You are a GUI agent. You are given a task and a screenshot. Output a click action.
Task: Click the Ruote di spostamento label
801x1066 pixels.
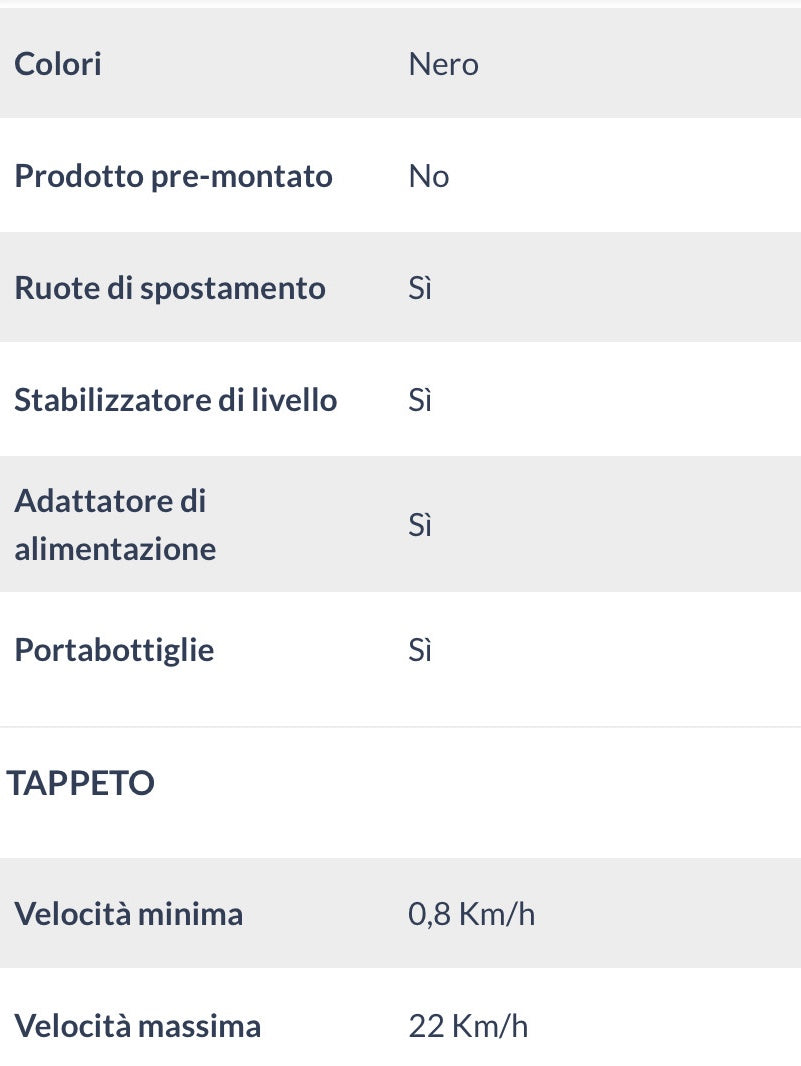coord(170,288)
